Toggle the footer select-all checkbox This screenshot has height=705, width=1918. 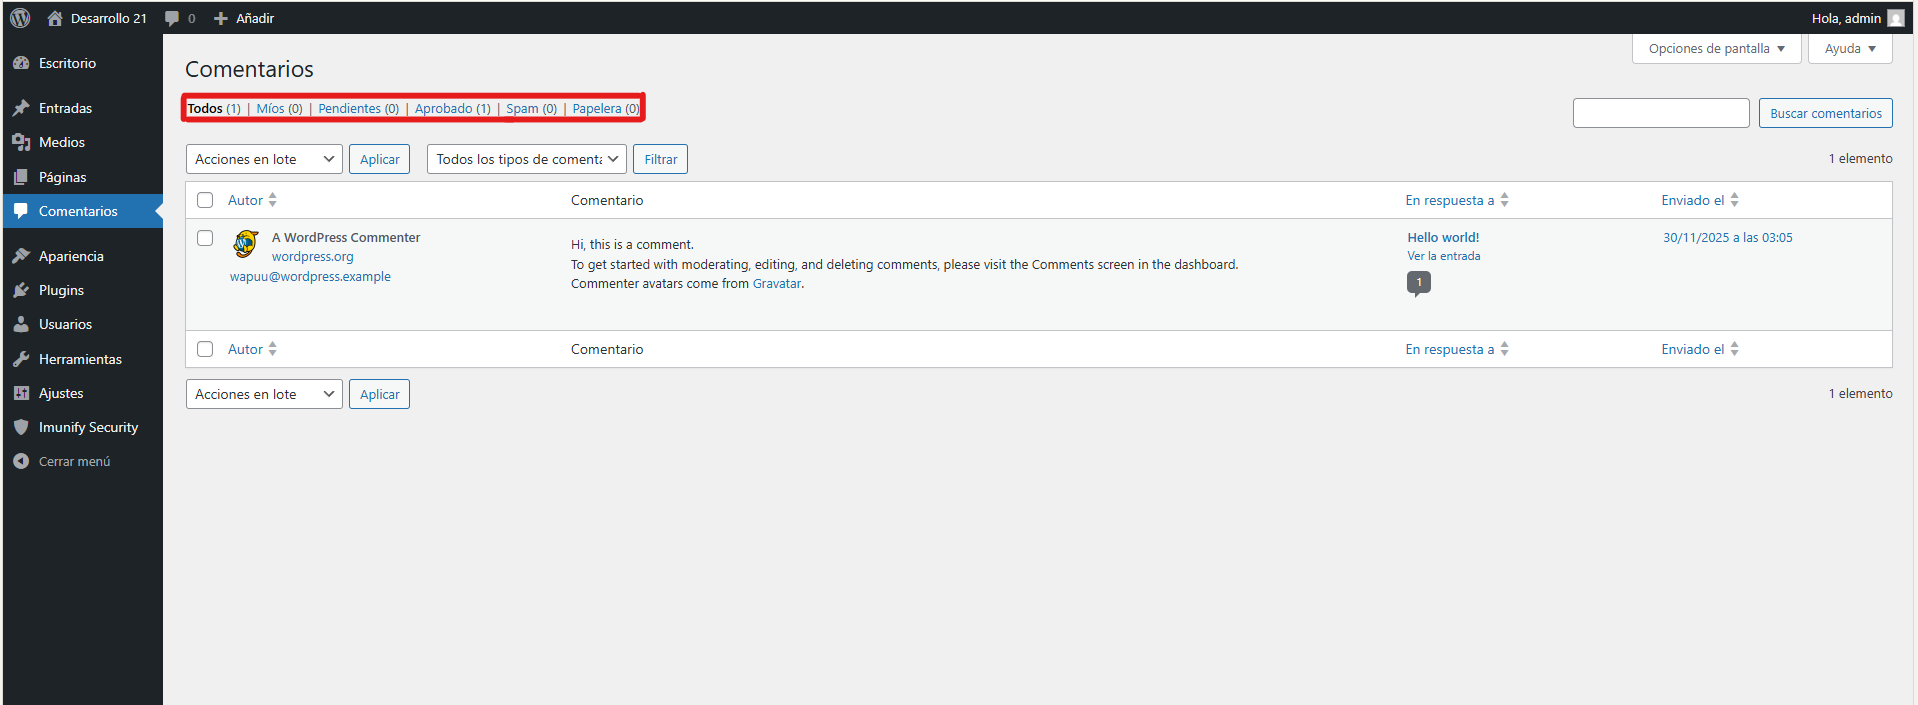[x=205, y=349]
